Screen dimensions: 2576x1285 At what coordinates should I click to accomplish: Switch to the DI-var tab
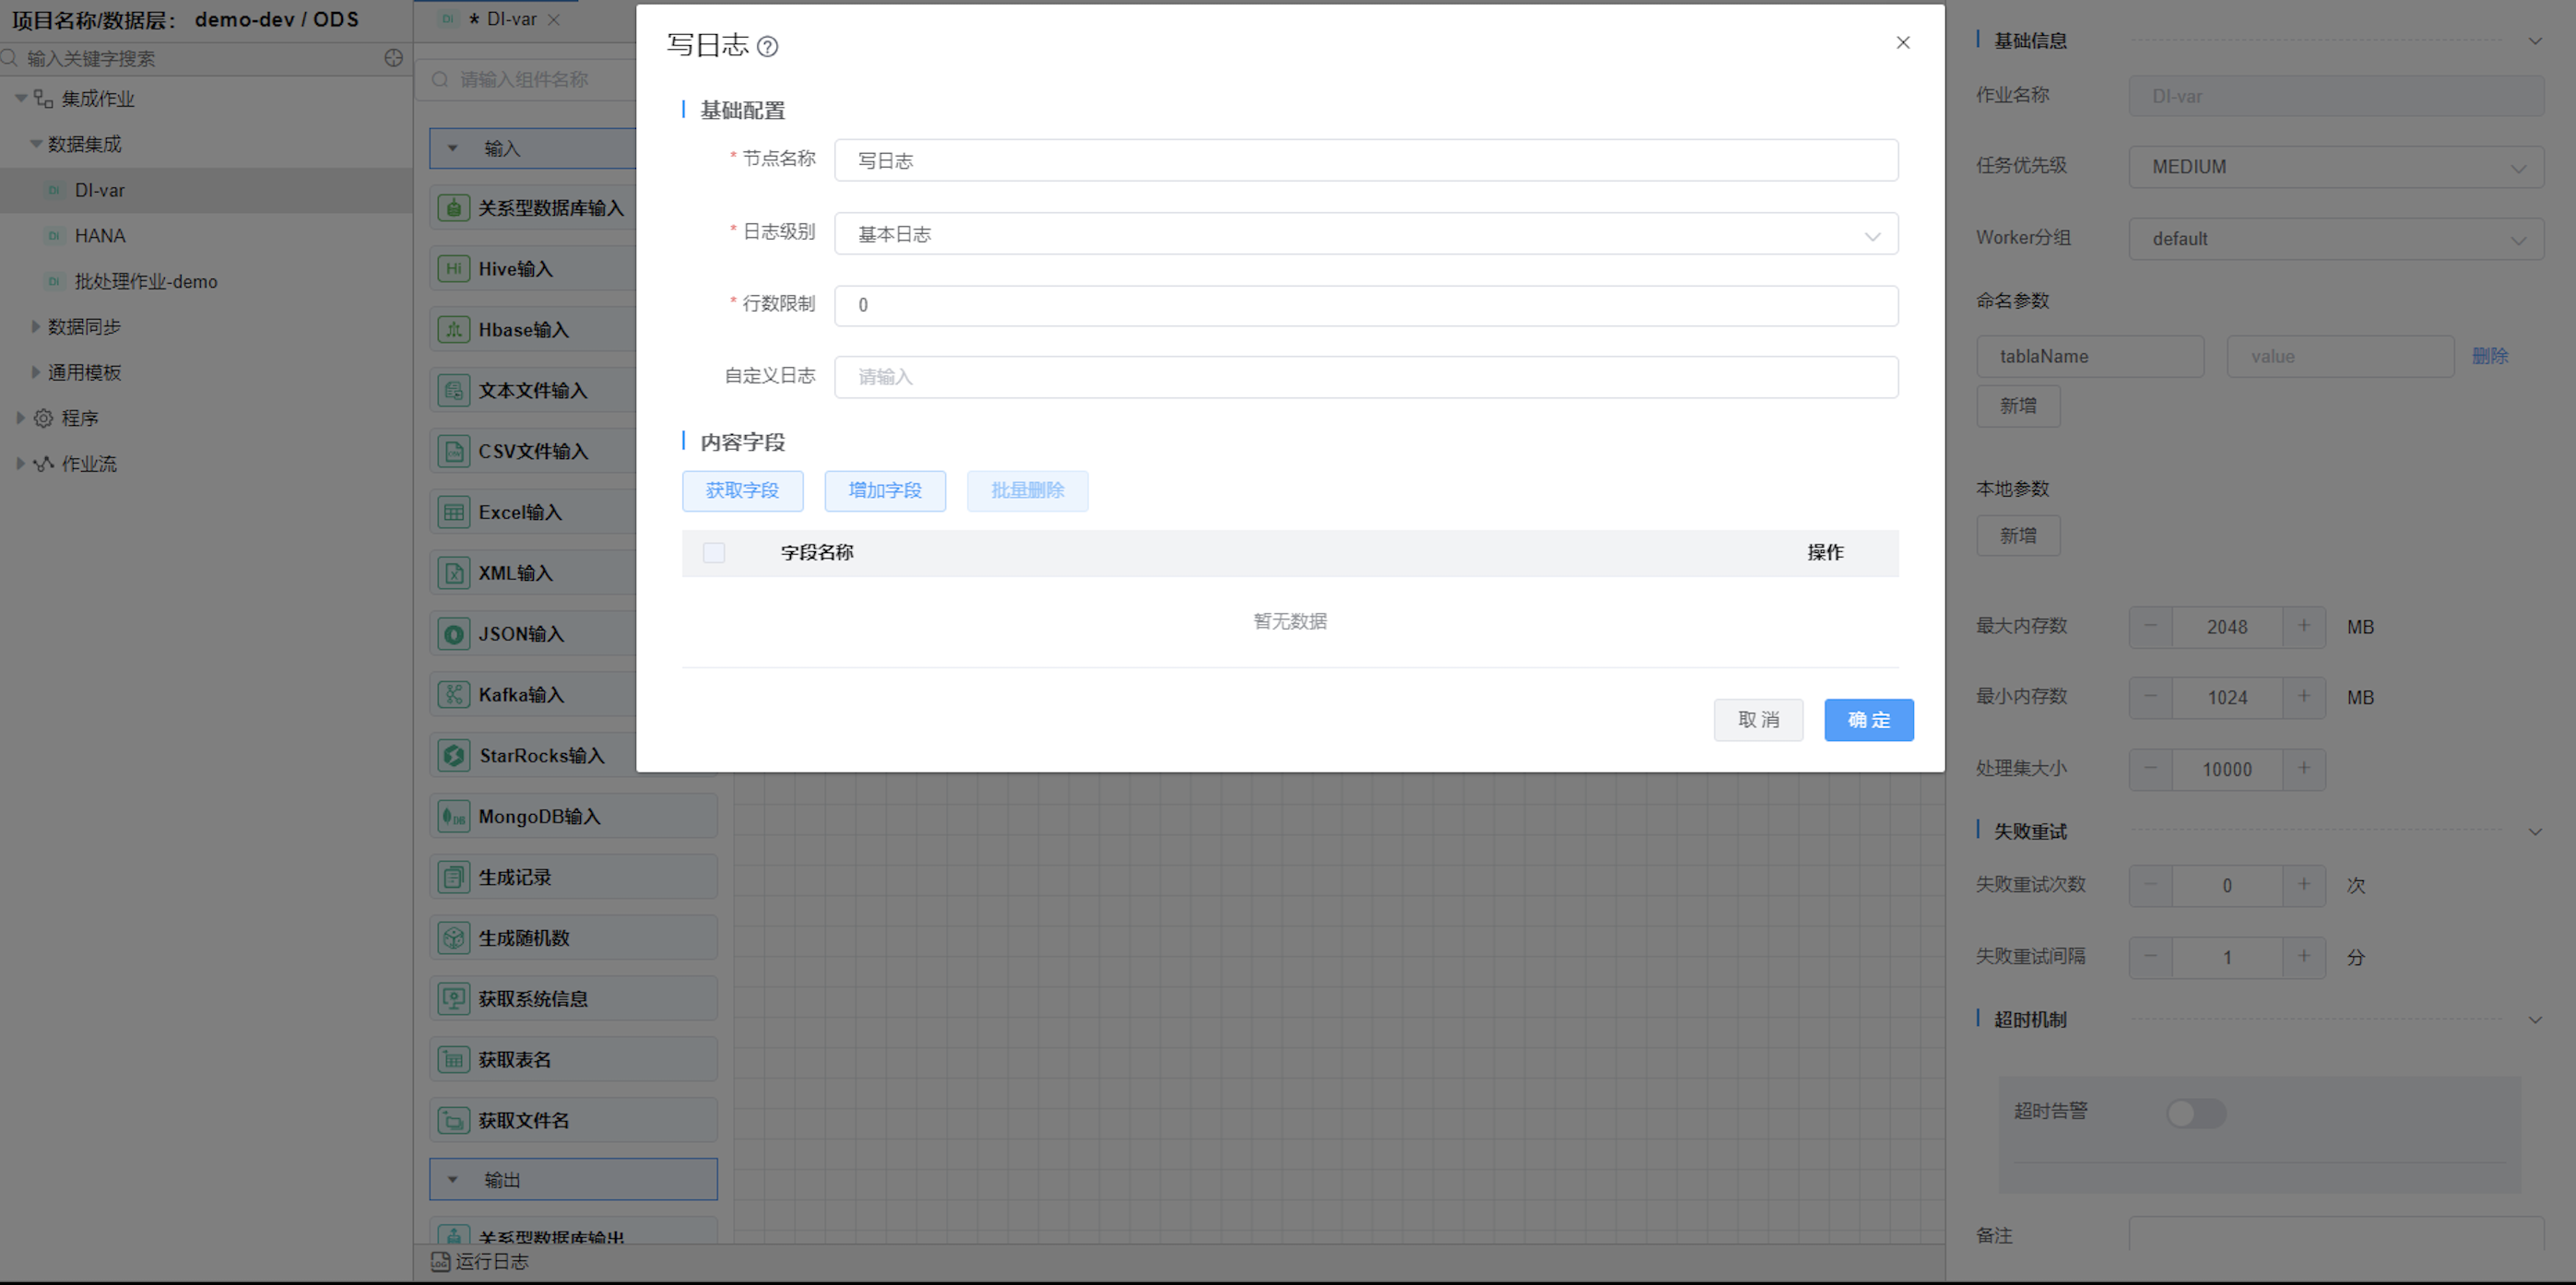[x=510, y=19]
